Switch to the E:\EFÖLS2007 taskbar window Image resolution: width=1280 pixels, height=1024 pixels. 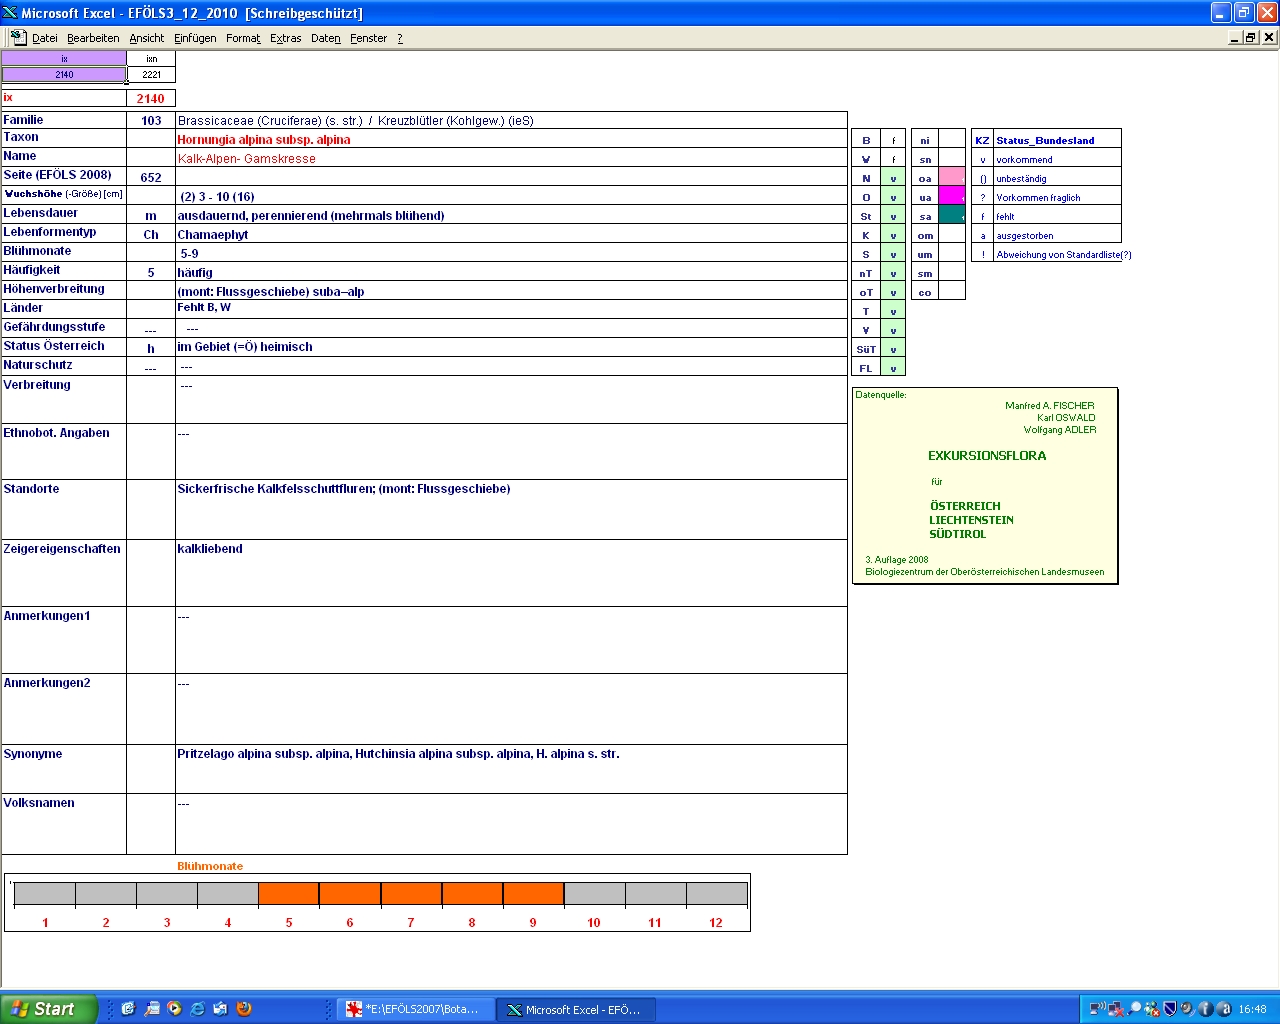coord(413,1009)
